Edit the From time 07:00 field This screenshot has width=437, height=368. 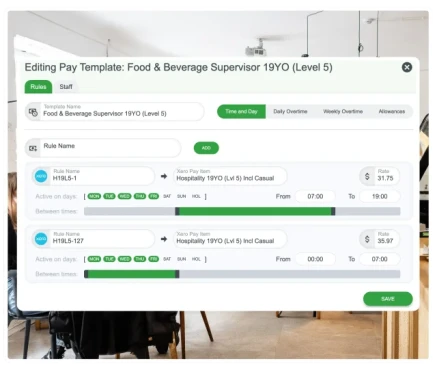click(315, 196)
